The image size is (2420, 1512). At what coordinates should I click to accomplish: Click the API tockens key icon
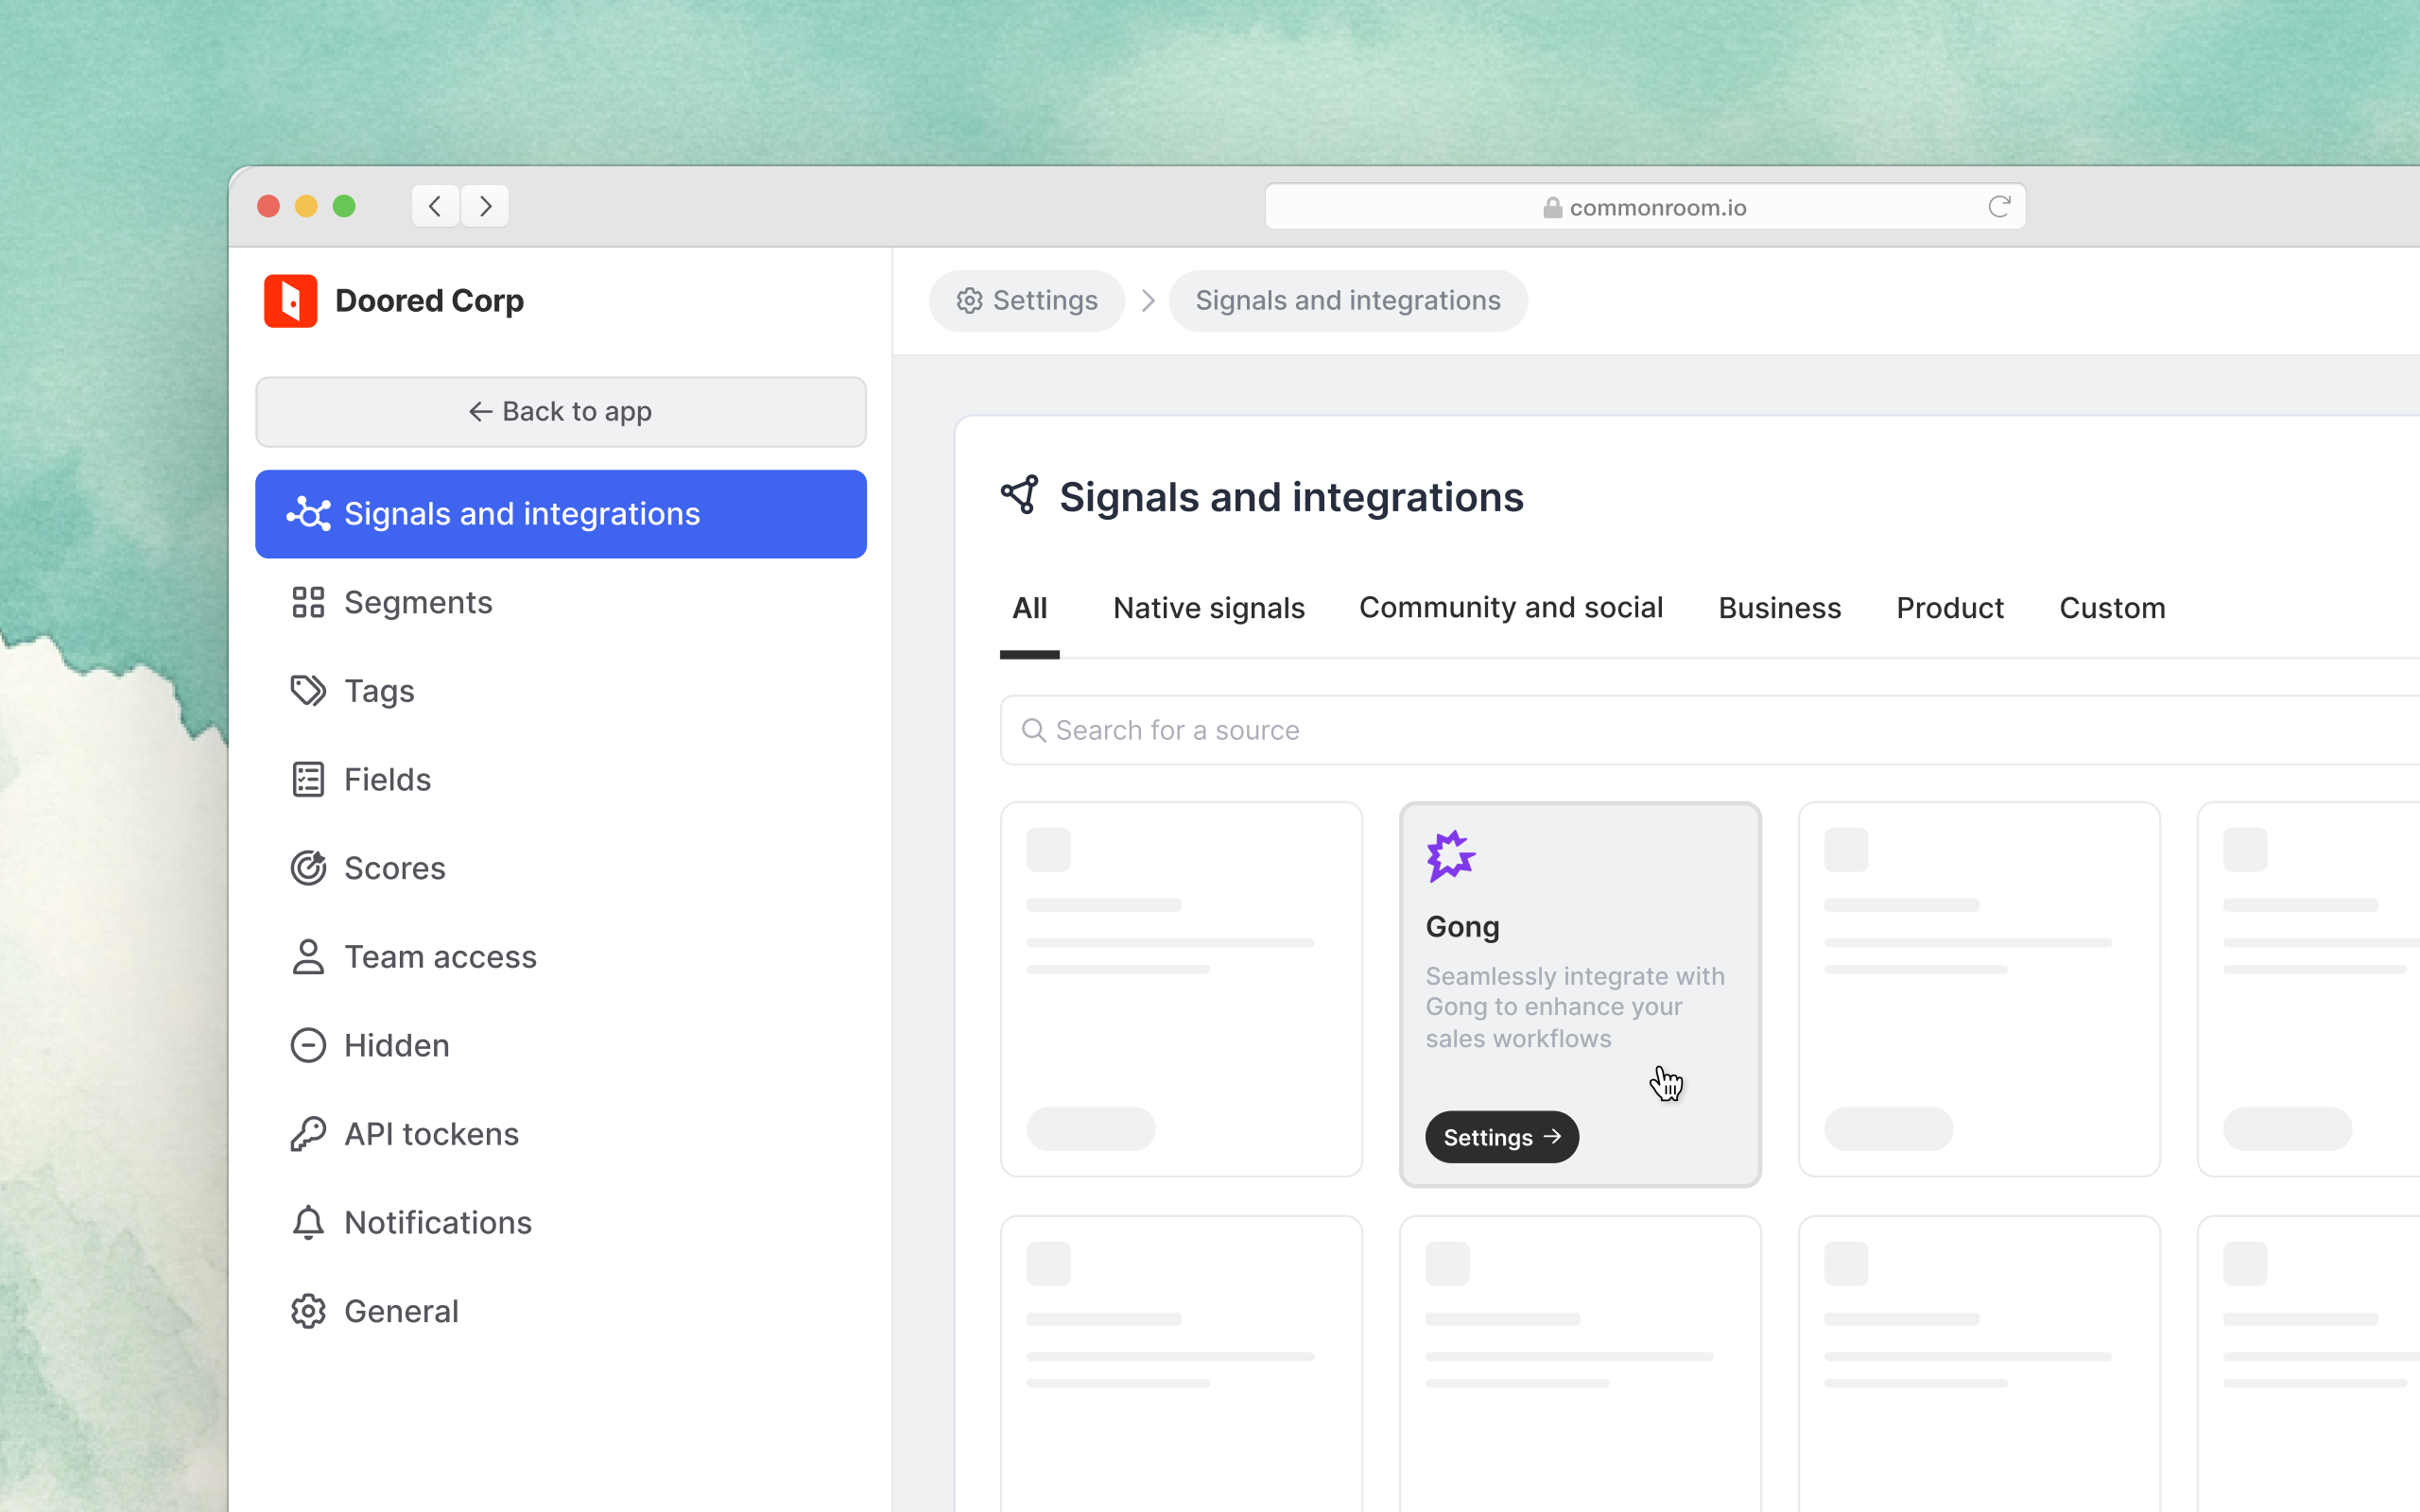pos(308,1134)
